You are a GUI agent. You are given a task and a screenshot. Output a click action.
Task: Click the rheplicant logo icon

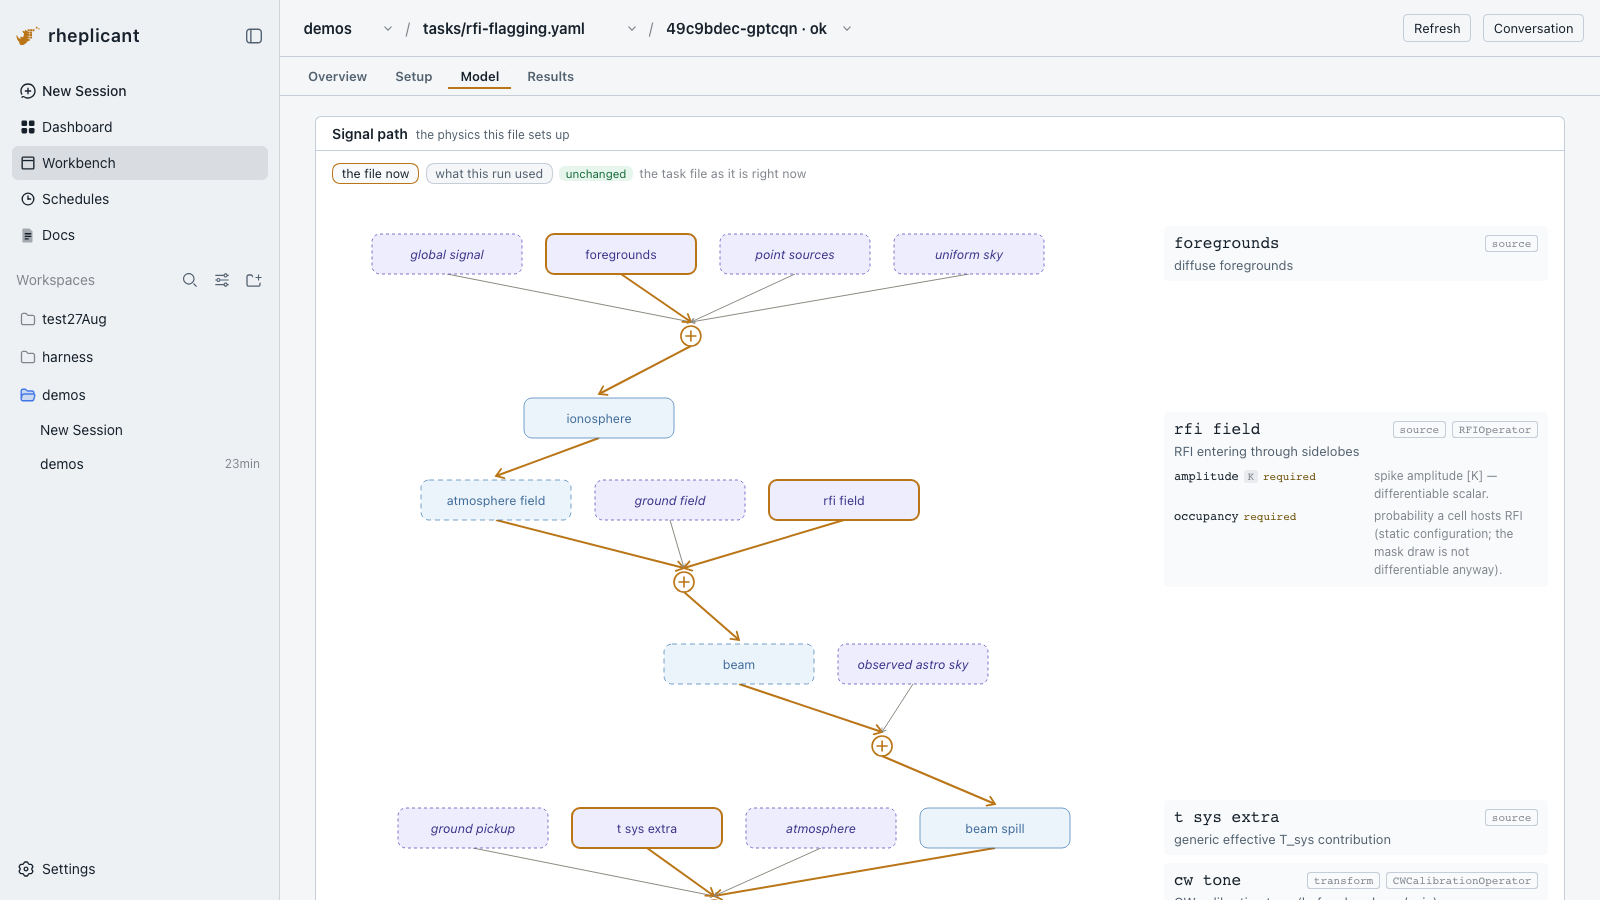(x=28, y=36)
